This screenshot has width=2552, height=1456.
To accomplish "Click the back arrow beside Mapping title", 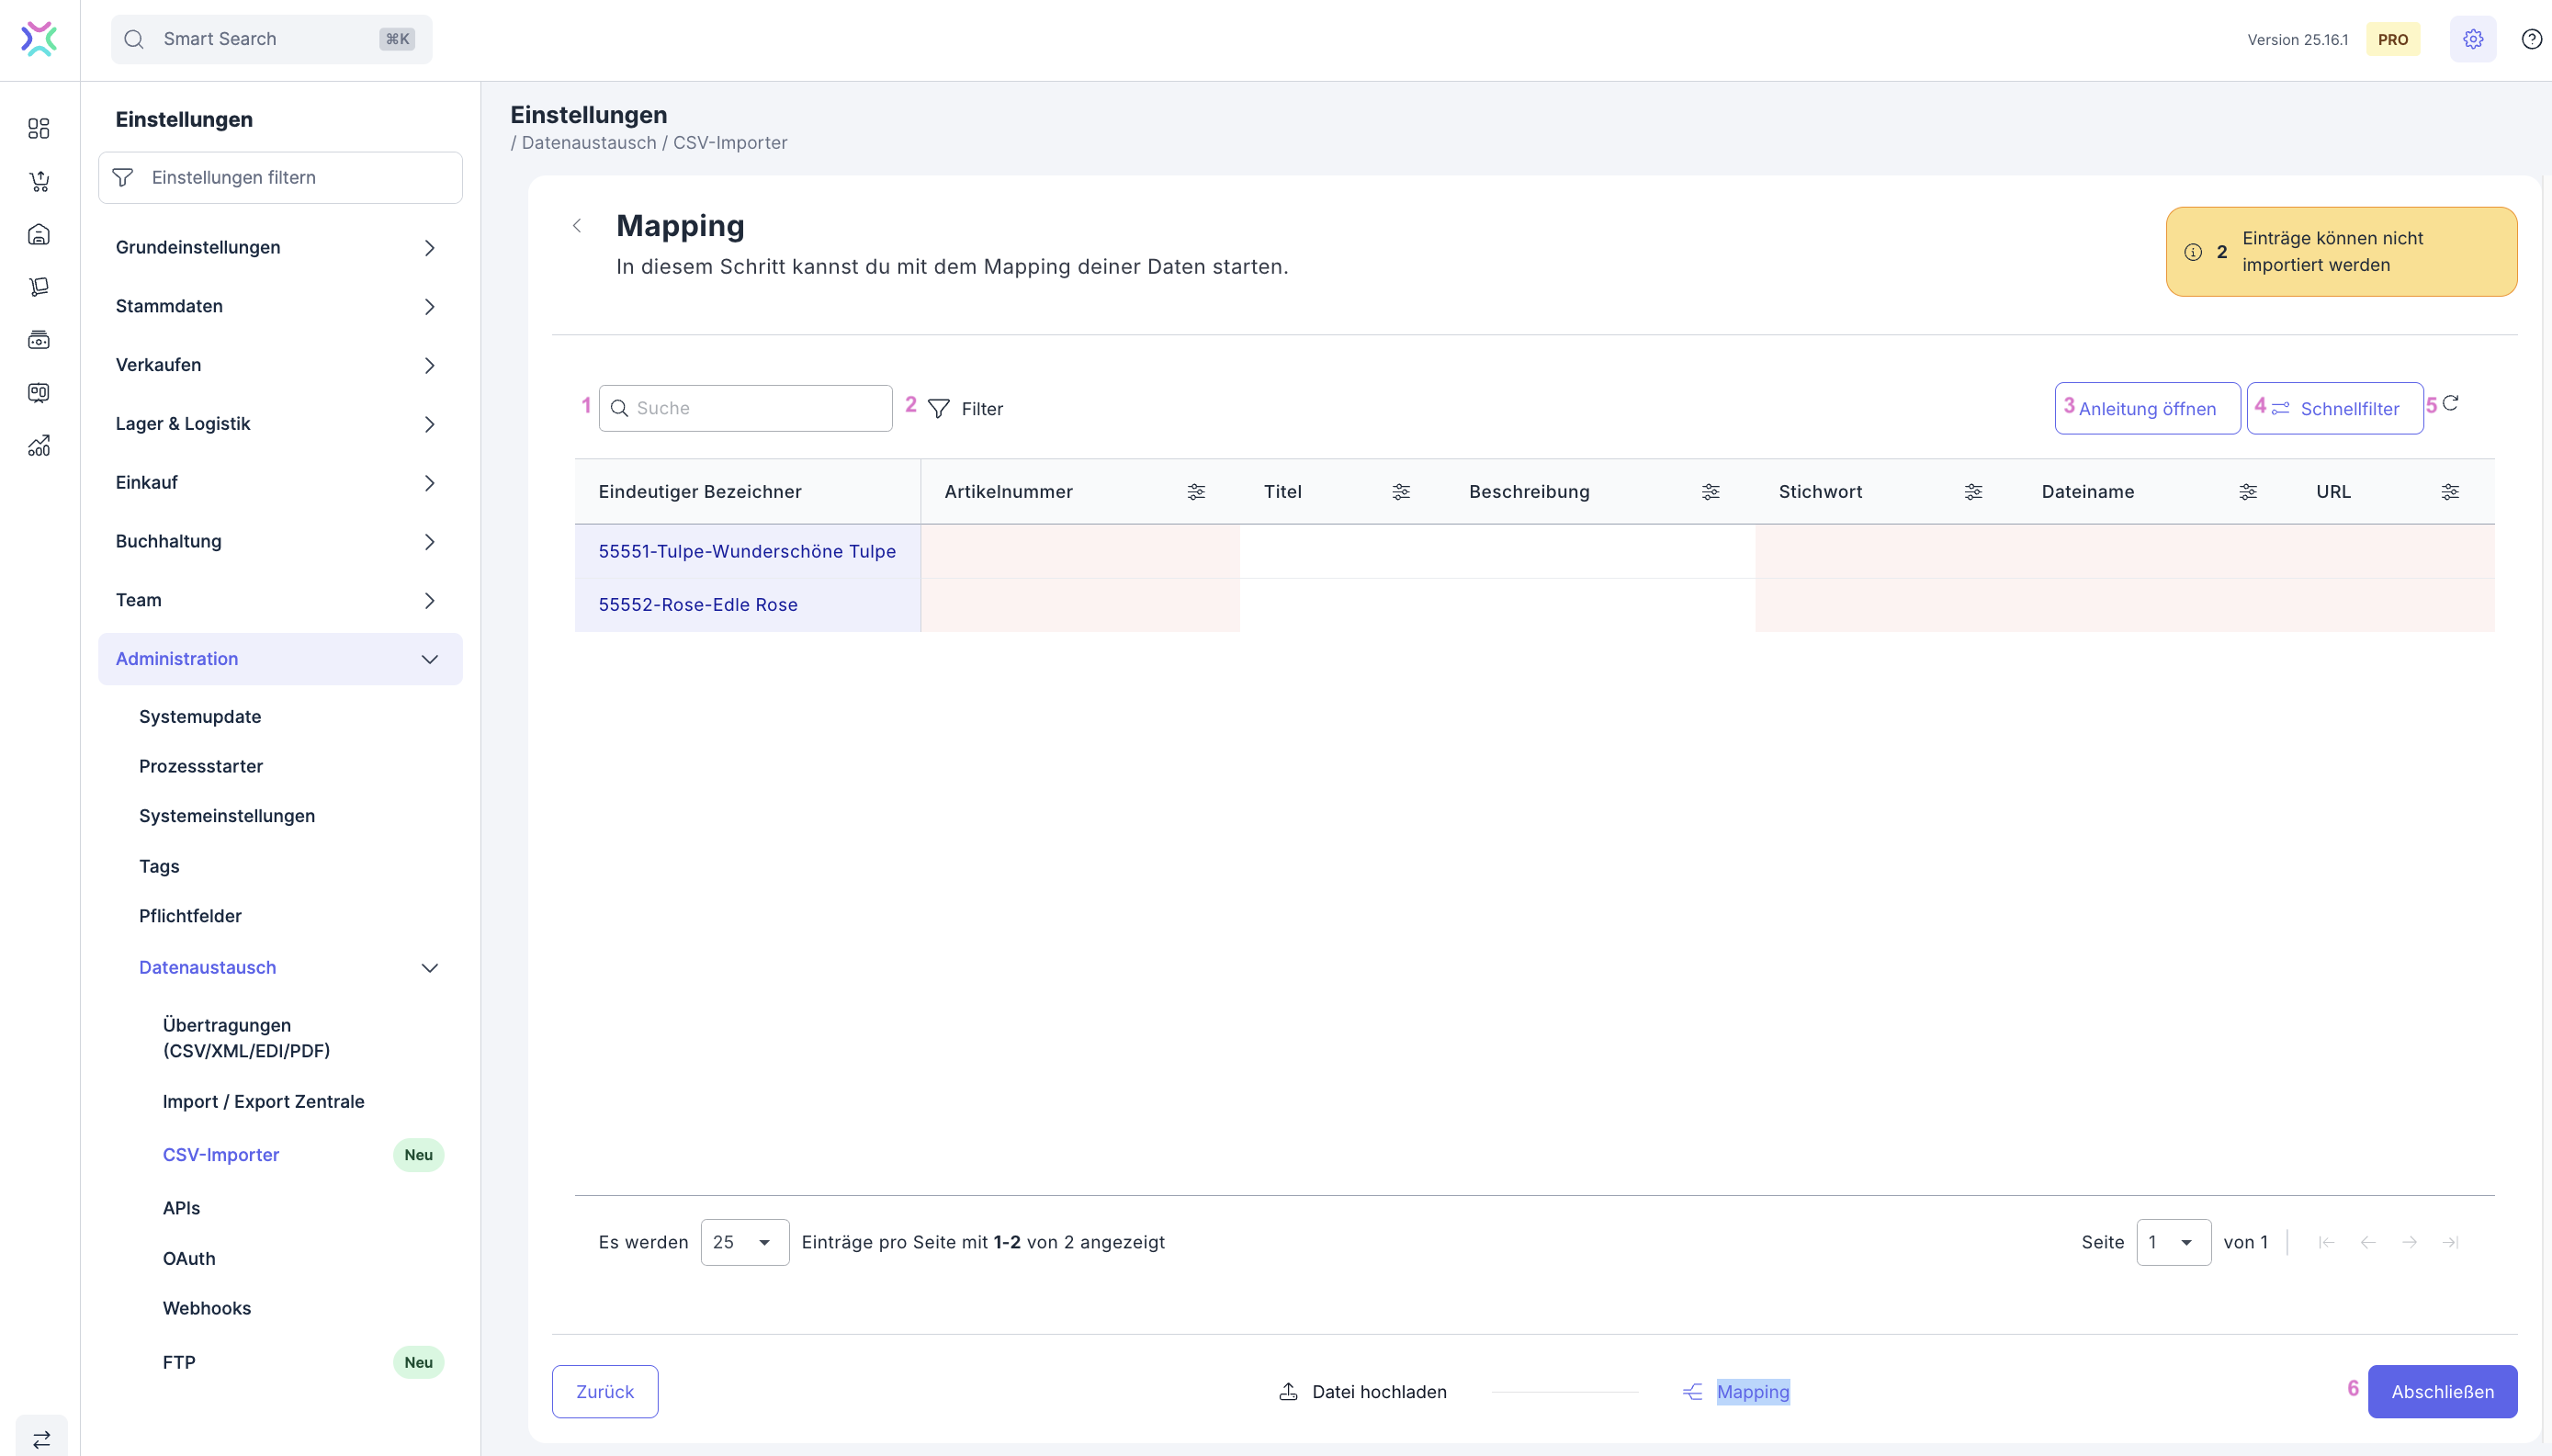I will click(x=577, y=226).
